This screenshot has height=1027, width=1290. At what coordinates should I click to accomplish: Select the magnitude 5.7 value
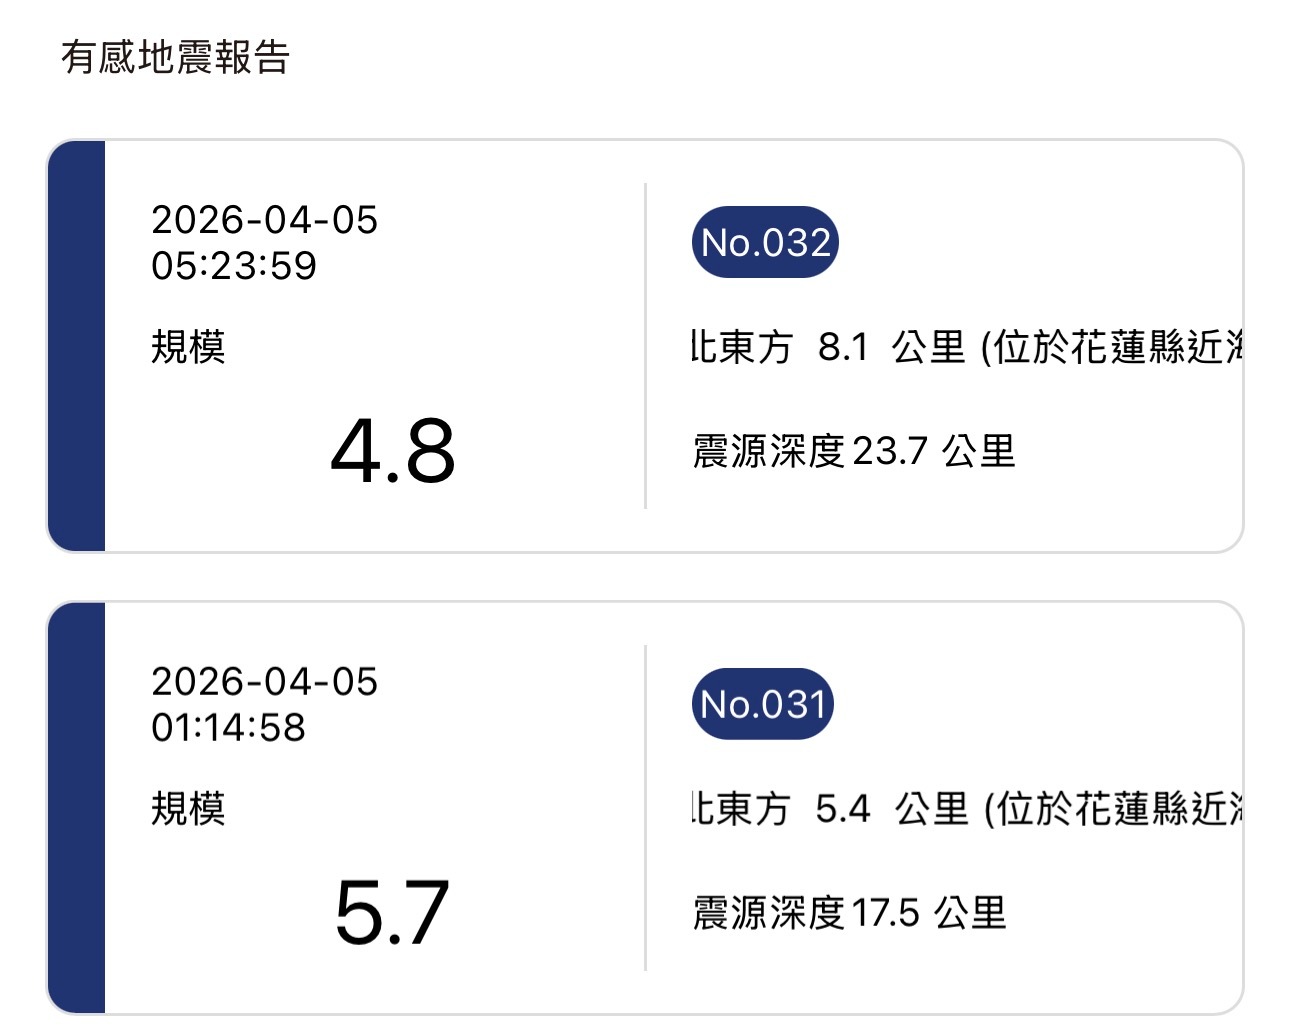click(x=394, y=908)
